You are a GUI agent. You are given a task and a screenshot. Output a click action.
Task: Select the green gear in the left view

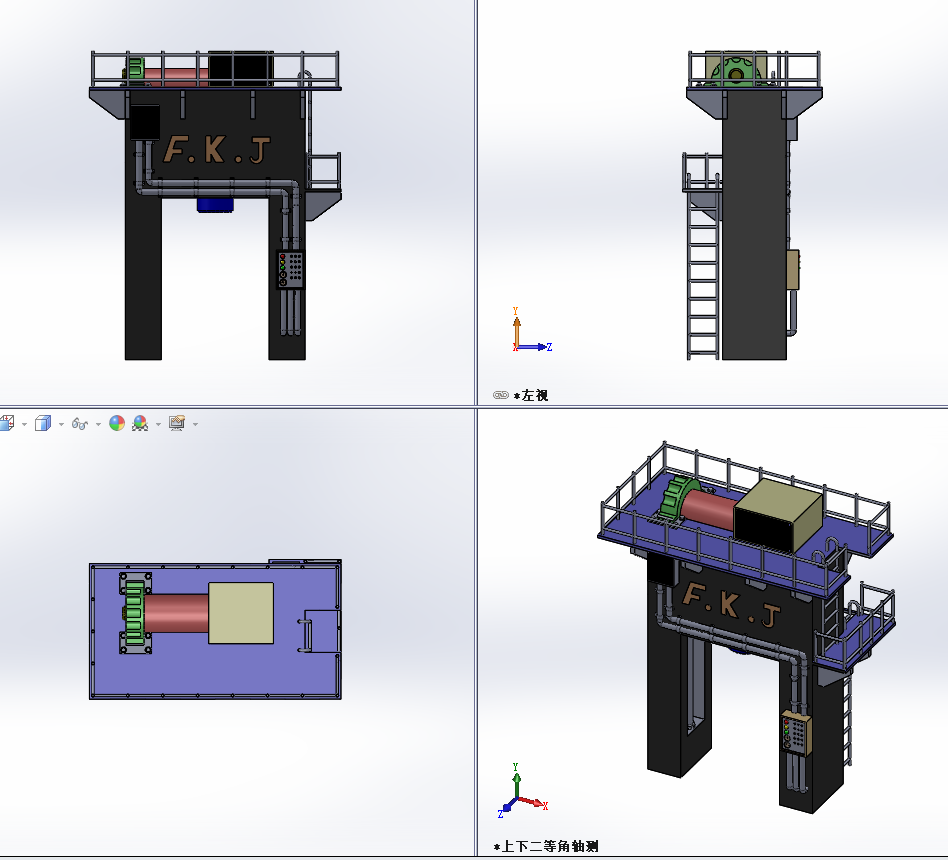[735, 71]
